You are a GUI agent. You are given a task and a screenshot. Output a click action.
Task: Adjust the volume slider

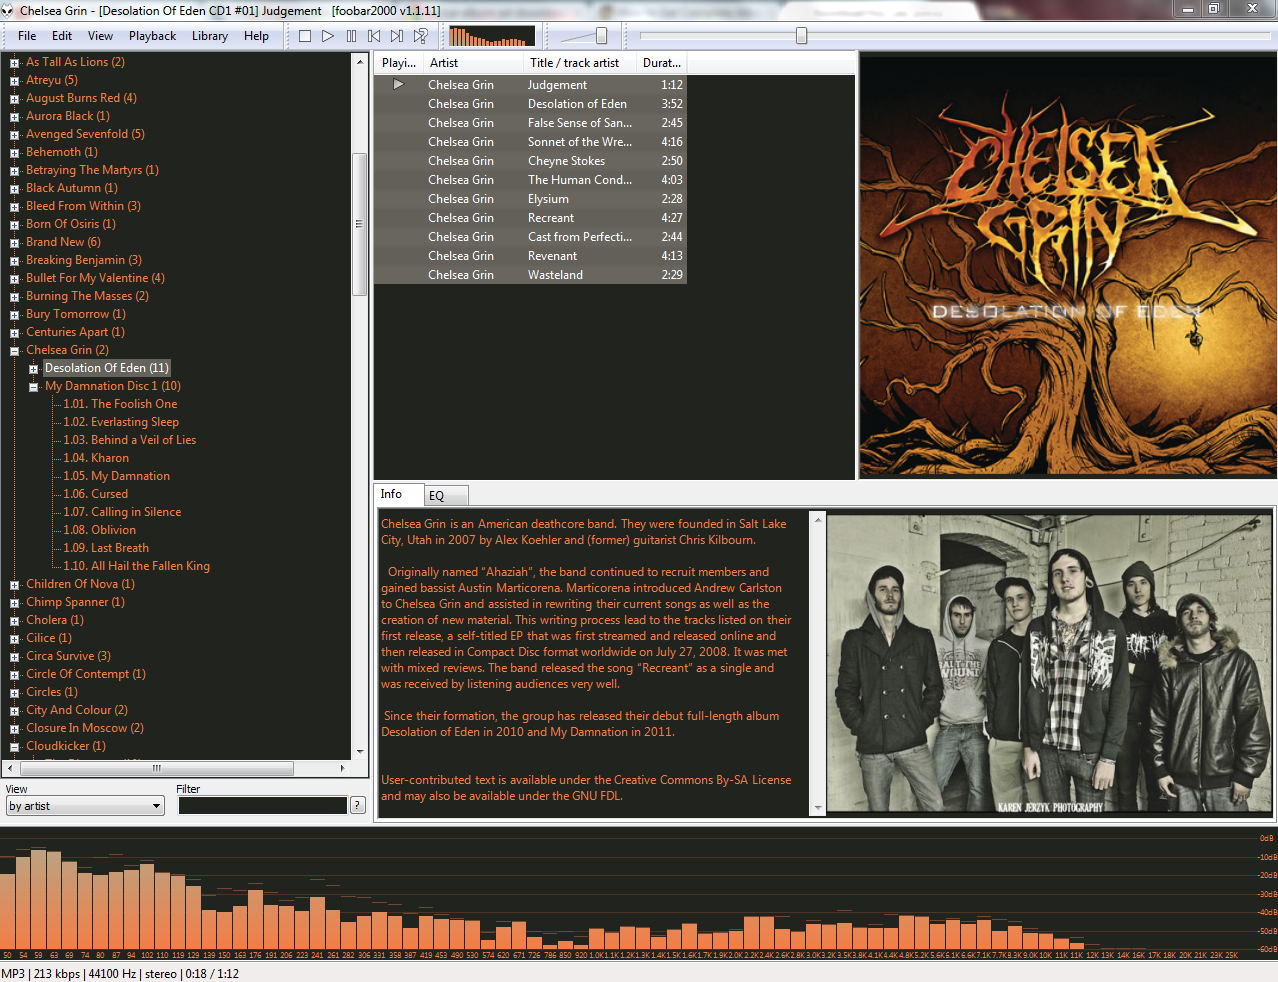601,36
